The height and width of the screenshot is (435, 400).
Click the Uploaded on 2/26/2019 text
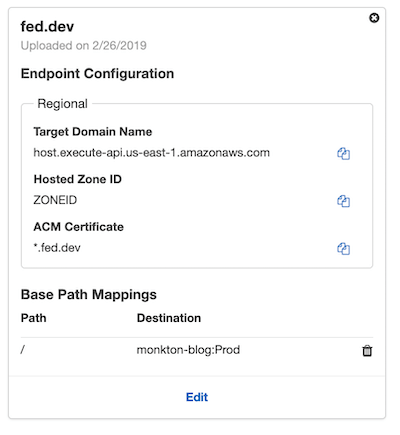84,45
